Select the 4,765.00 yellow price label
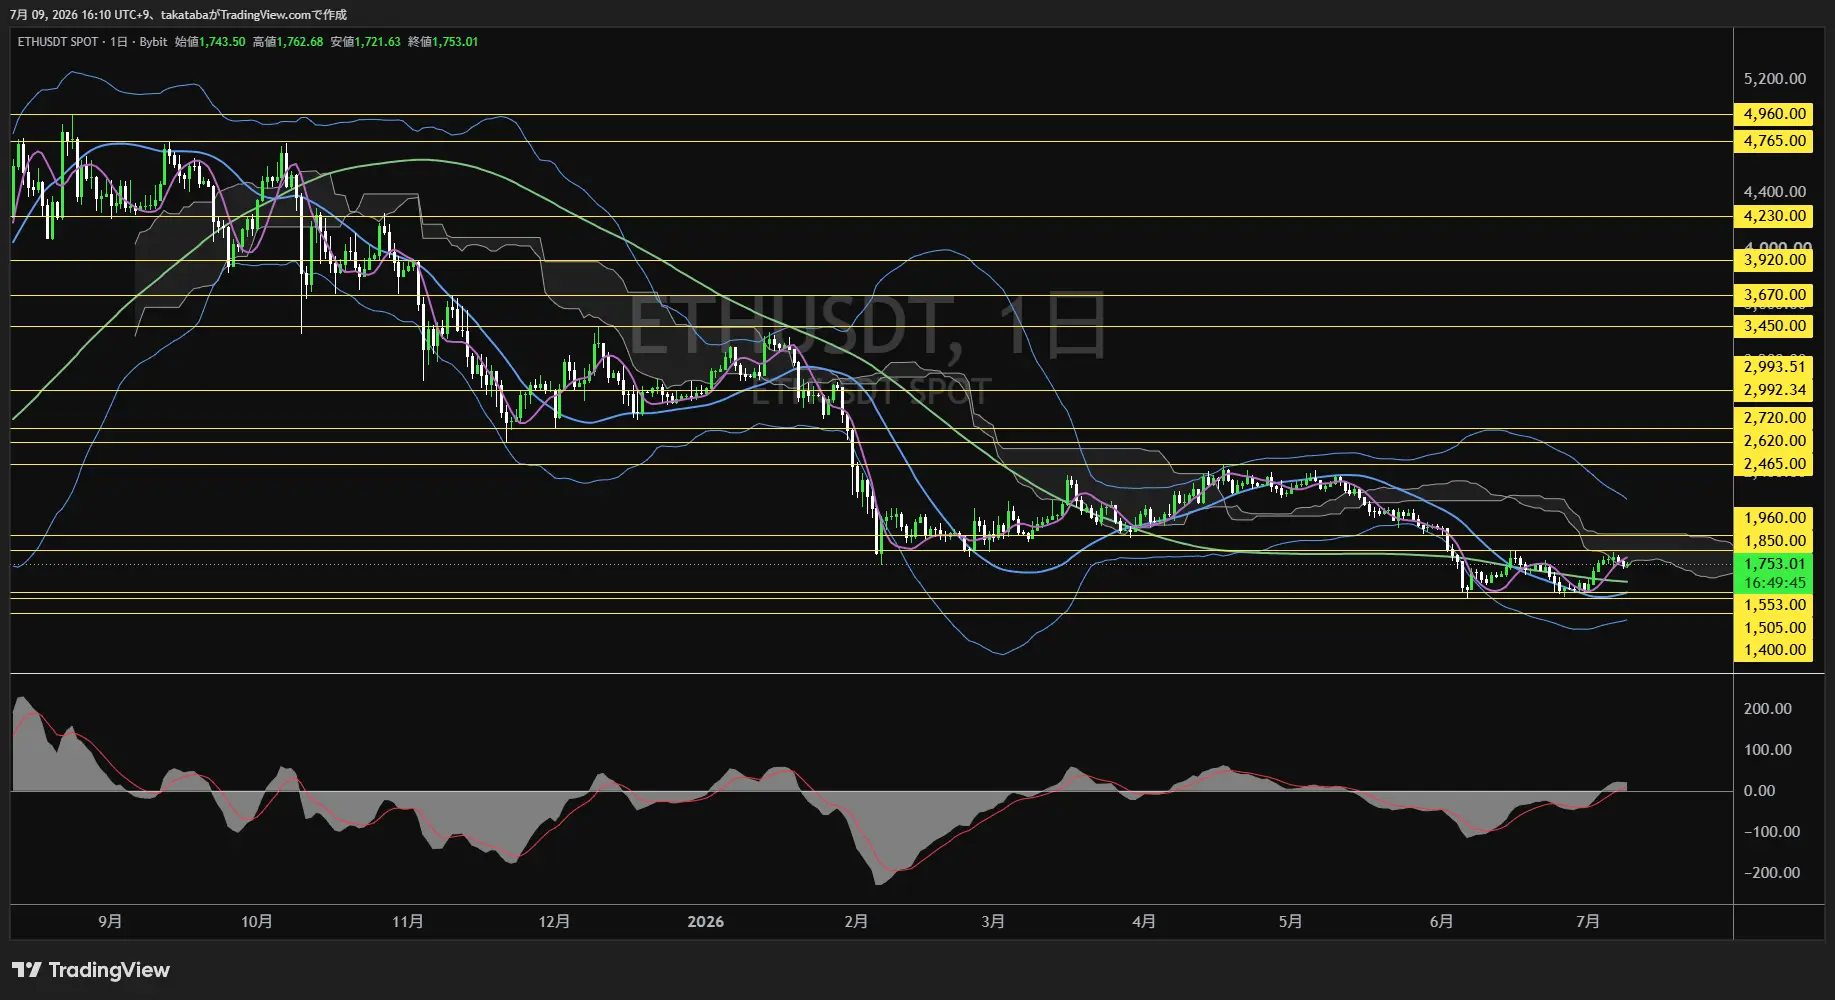 click(1774, 141)
